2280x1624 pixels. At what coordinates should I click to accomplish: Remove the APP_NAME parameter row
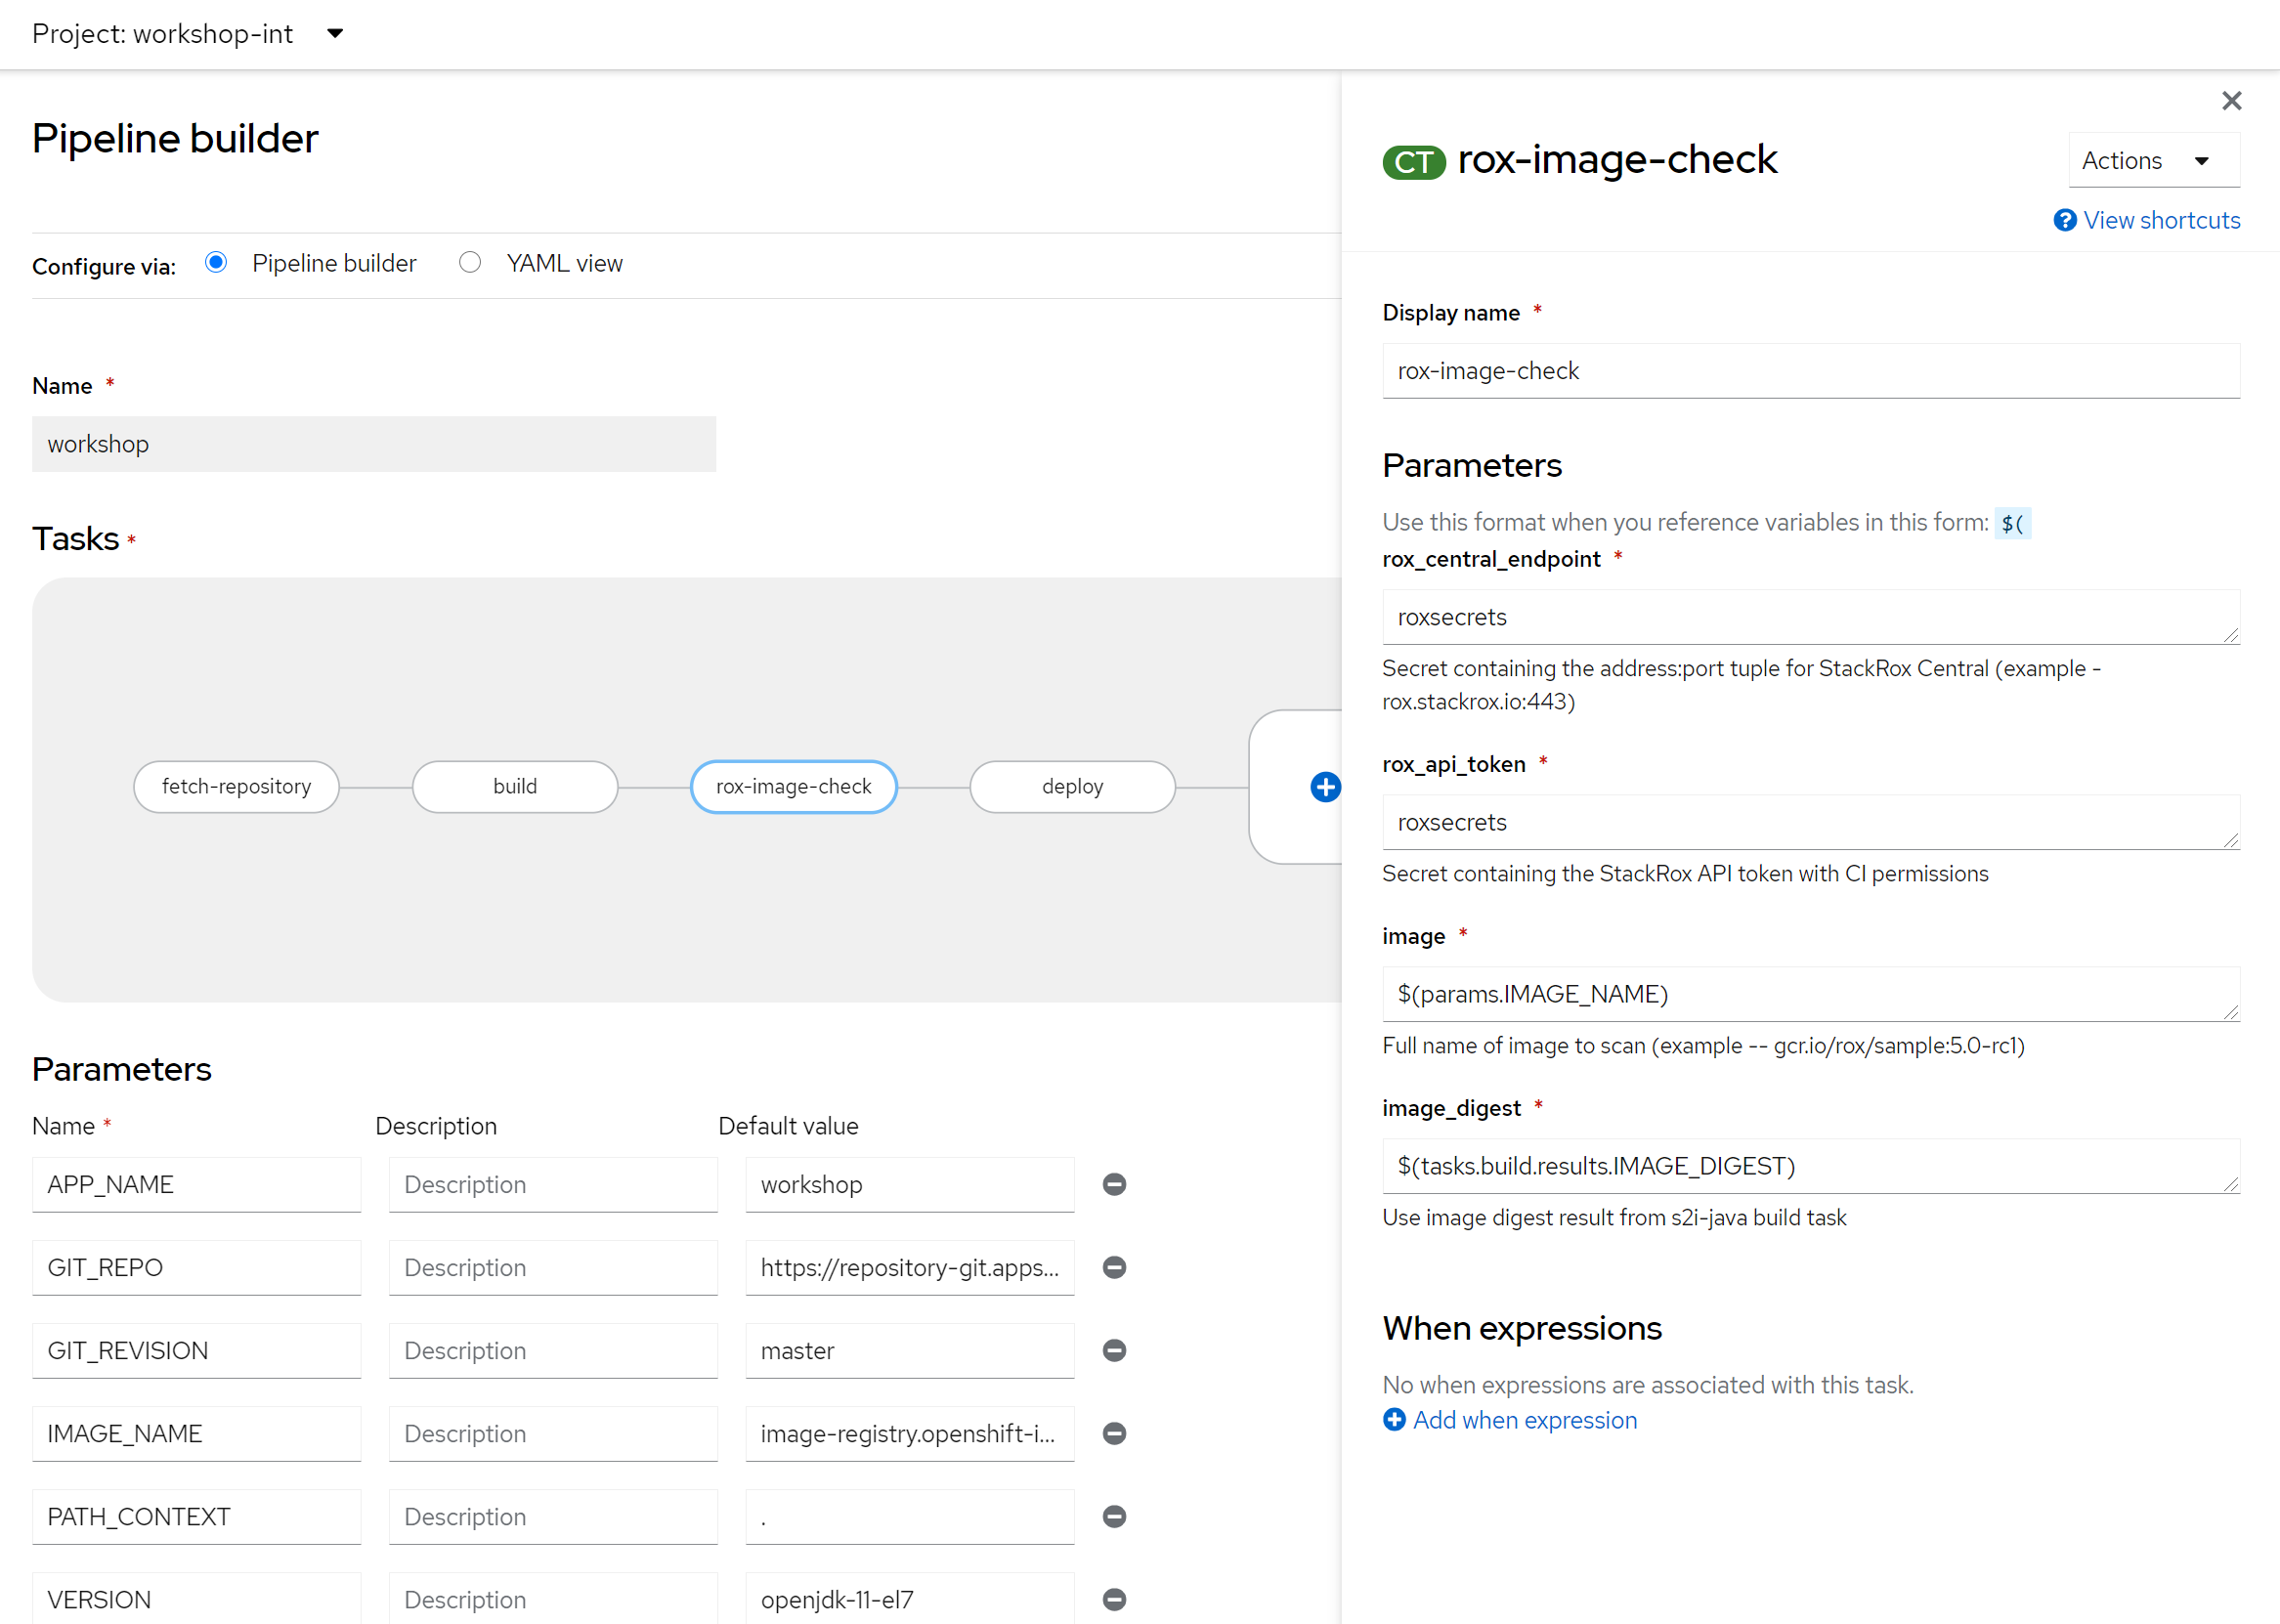pos(1114,1185)
